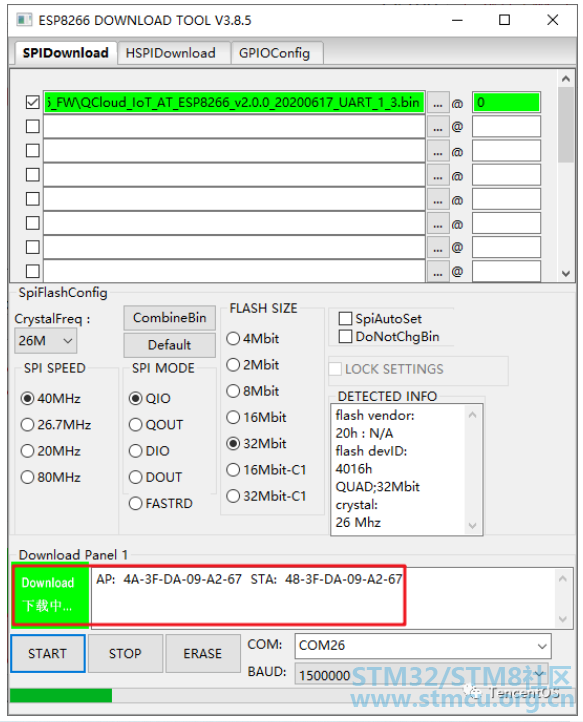This screenshot has height=722, width=583.
Task: Click the '26 Mhz' crystal text
Action: point(358,522)
